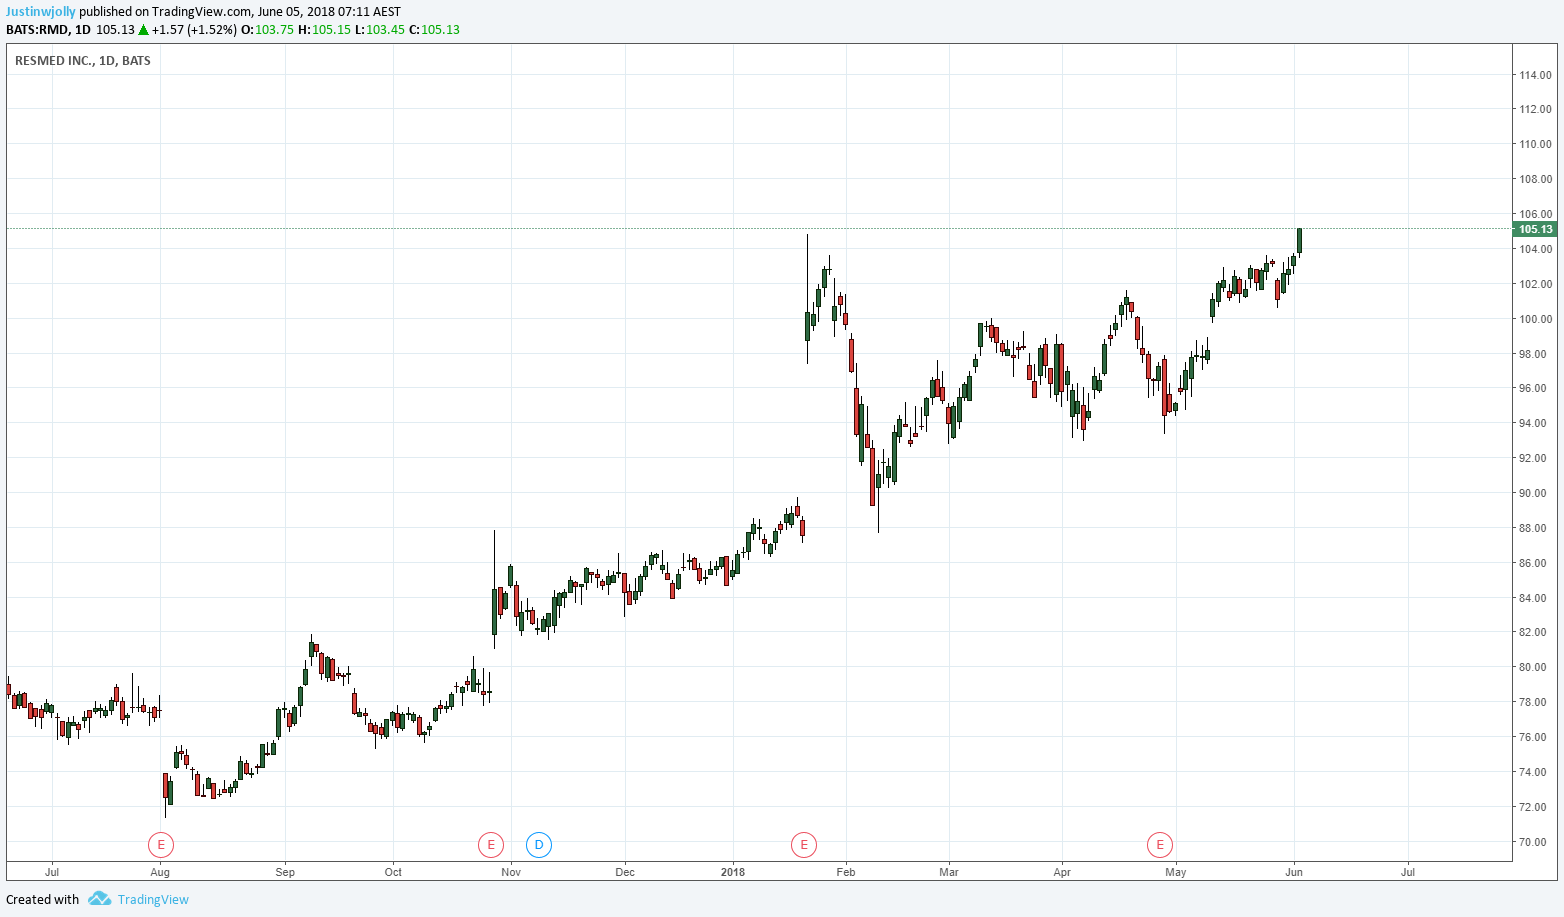Image resolution: width=1564 pixels, height=917 pixels.
Task: Click the 108.00 price axis label
Action: 1535,180
